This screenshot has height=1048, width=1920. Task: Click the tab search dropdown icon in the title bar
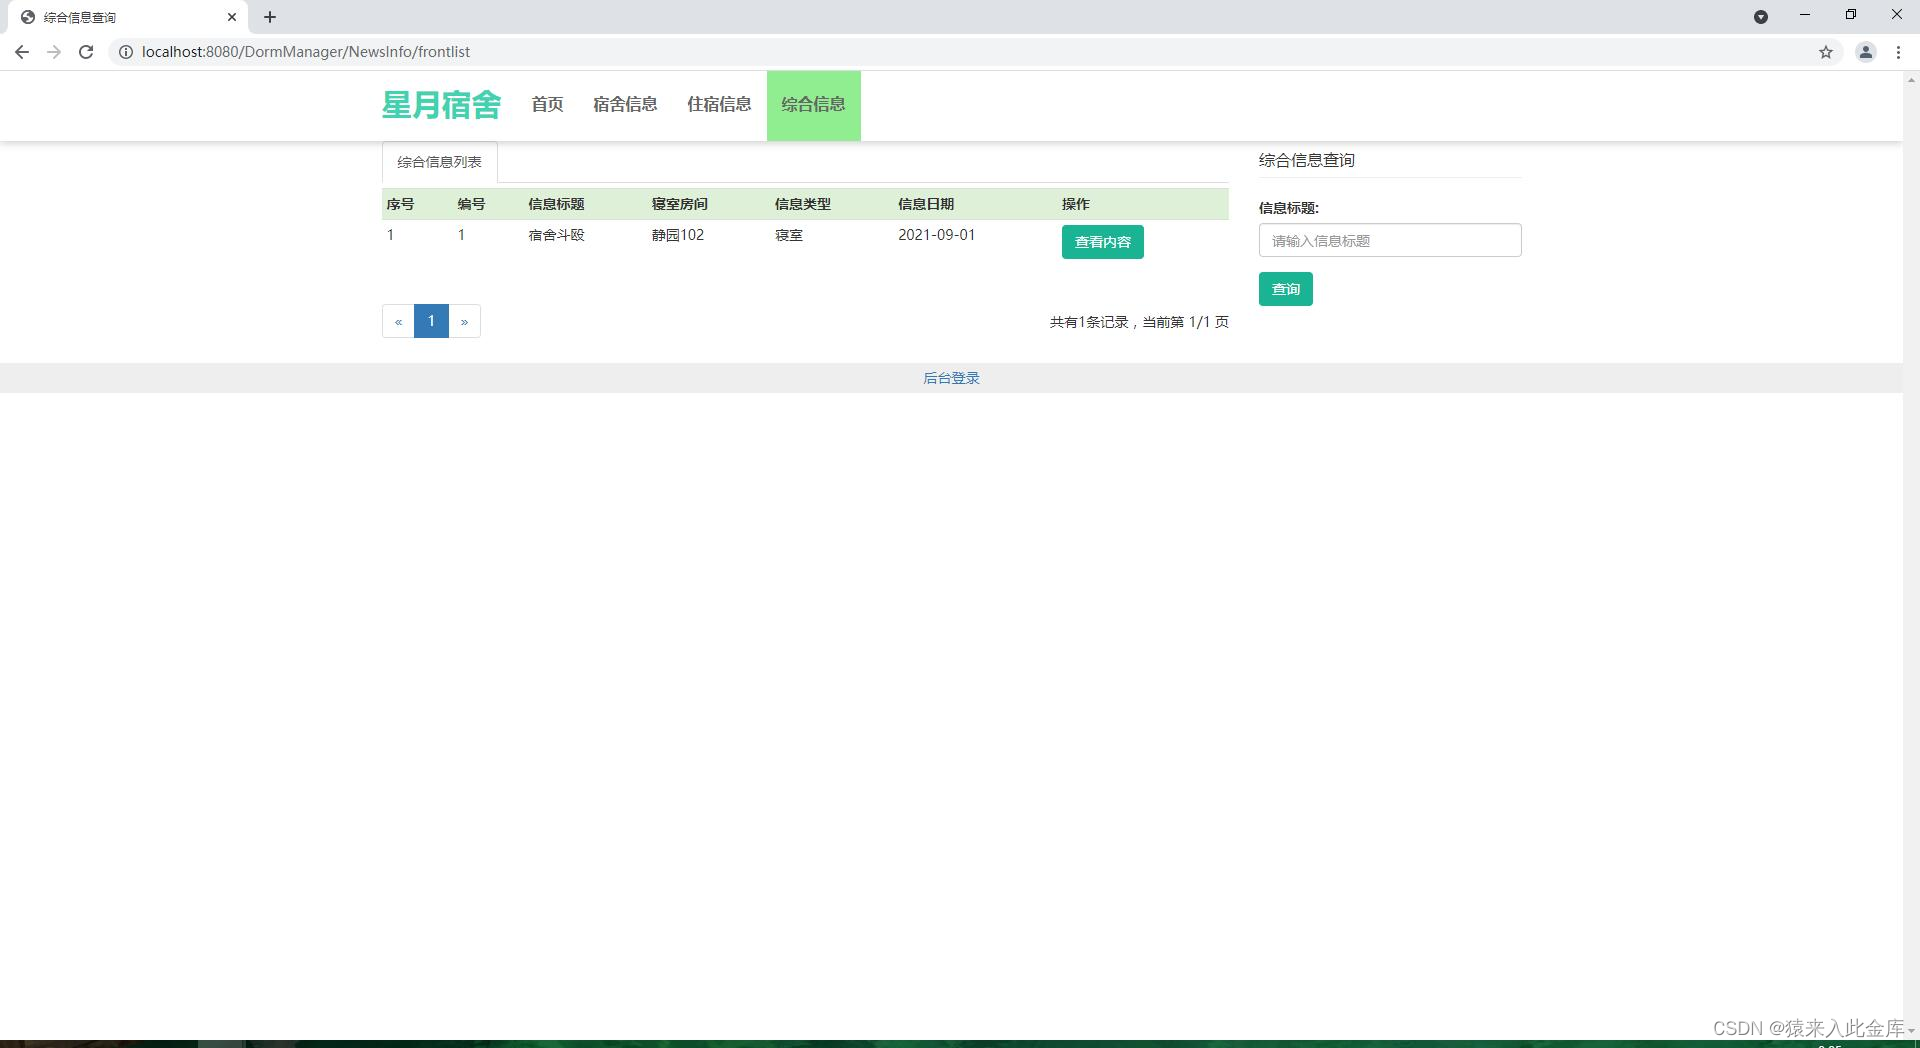pos(1761,17)
